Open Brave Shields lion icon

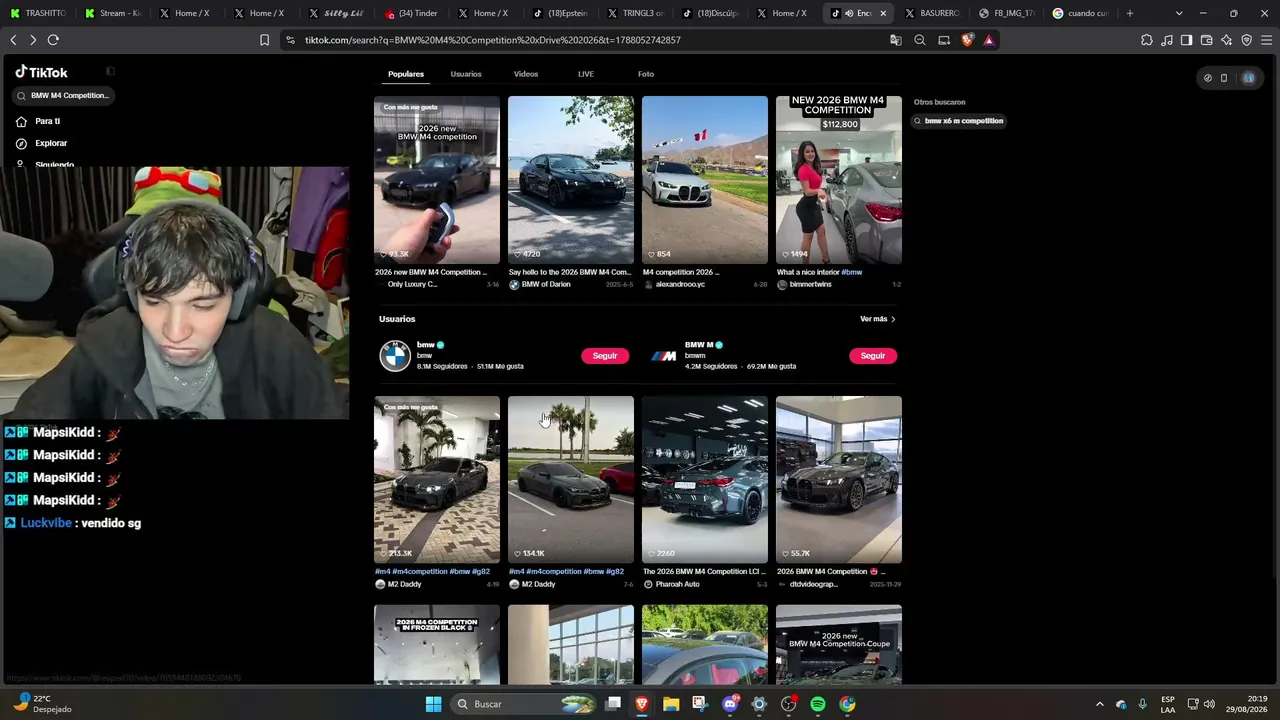point(967,40)
